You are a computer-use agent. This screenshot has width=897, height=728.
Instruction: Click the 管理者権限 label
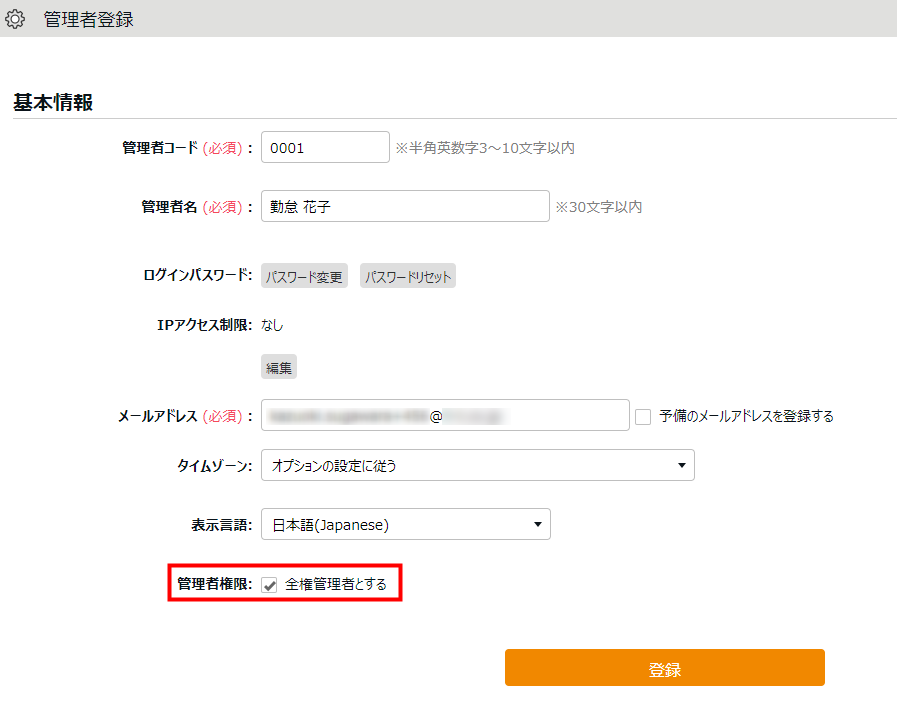(214, 585)
